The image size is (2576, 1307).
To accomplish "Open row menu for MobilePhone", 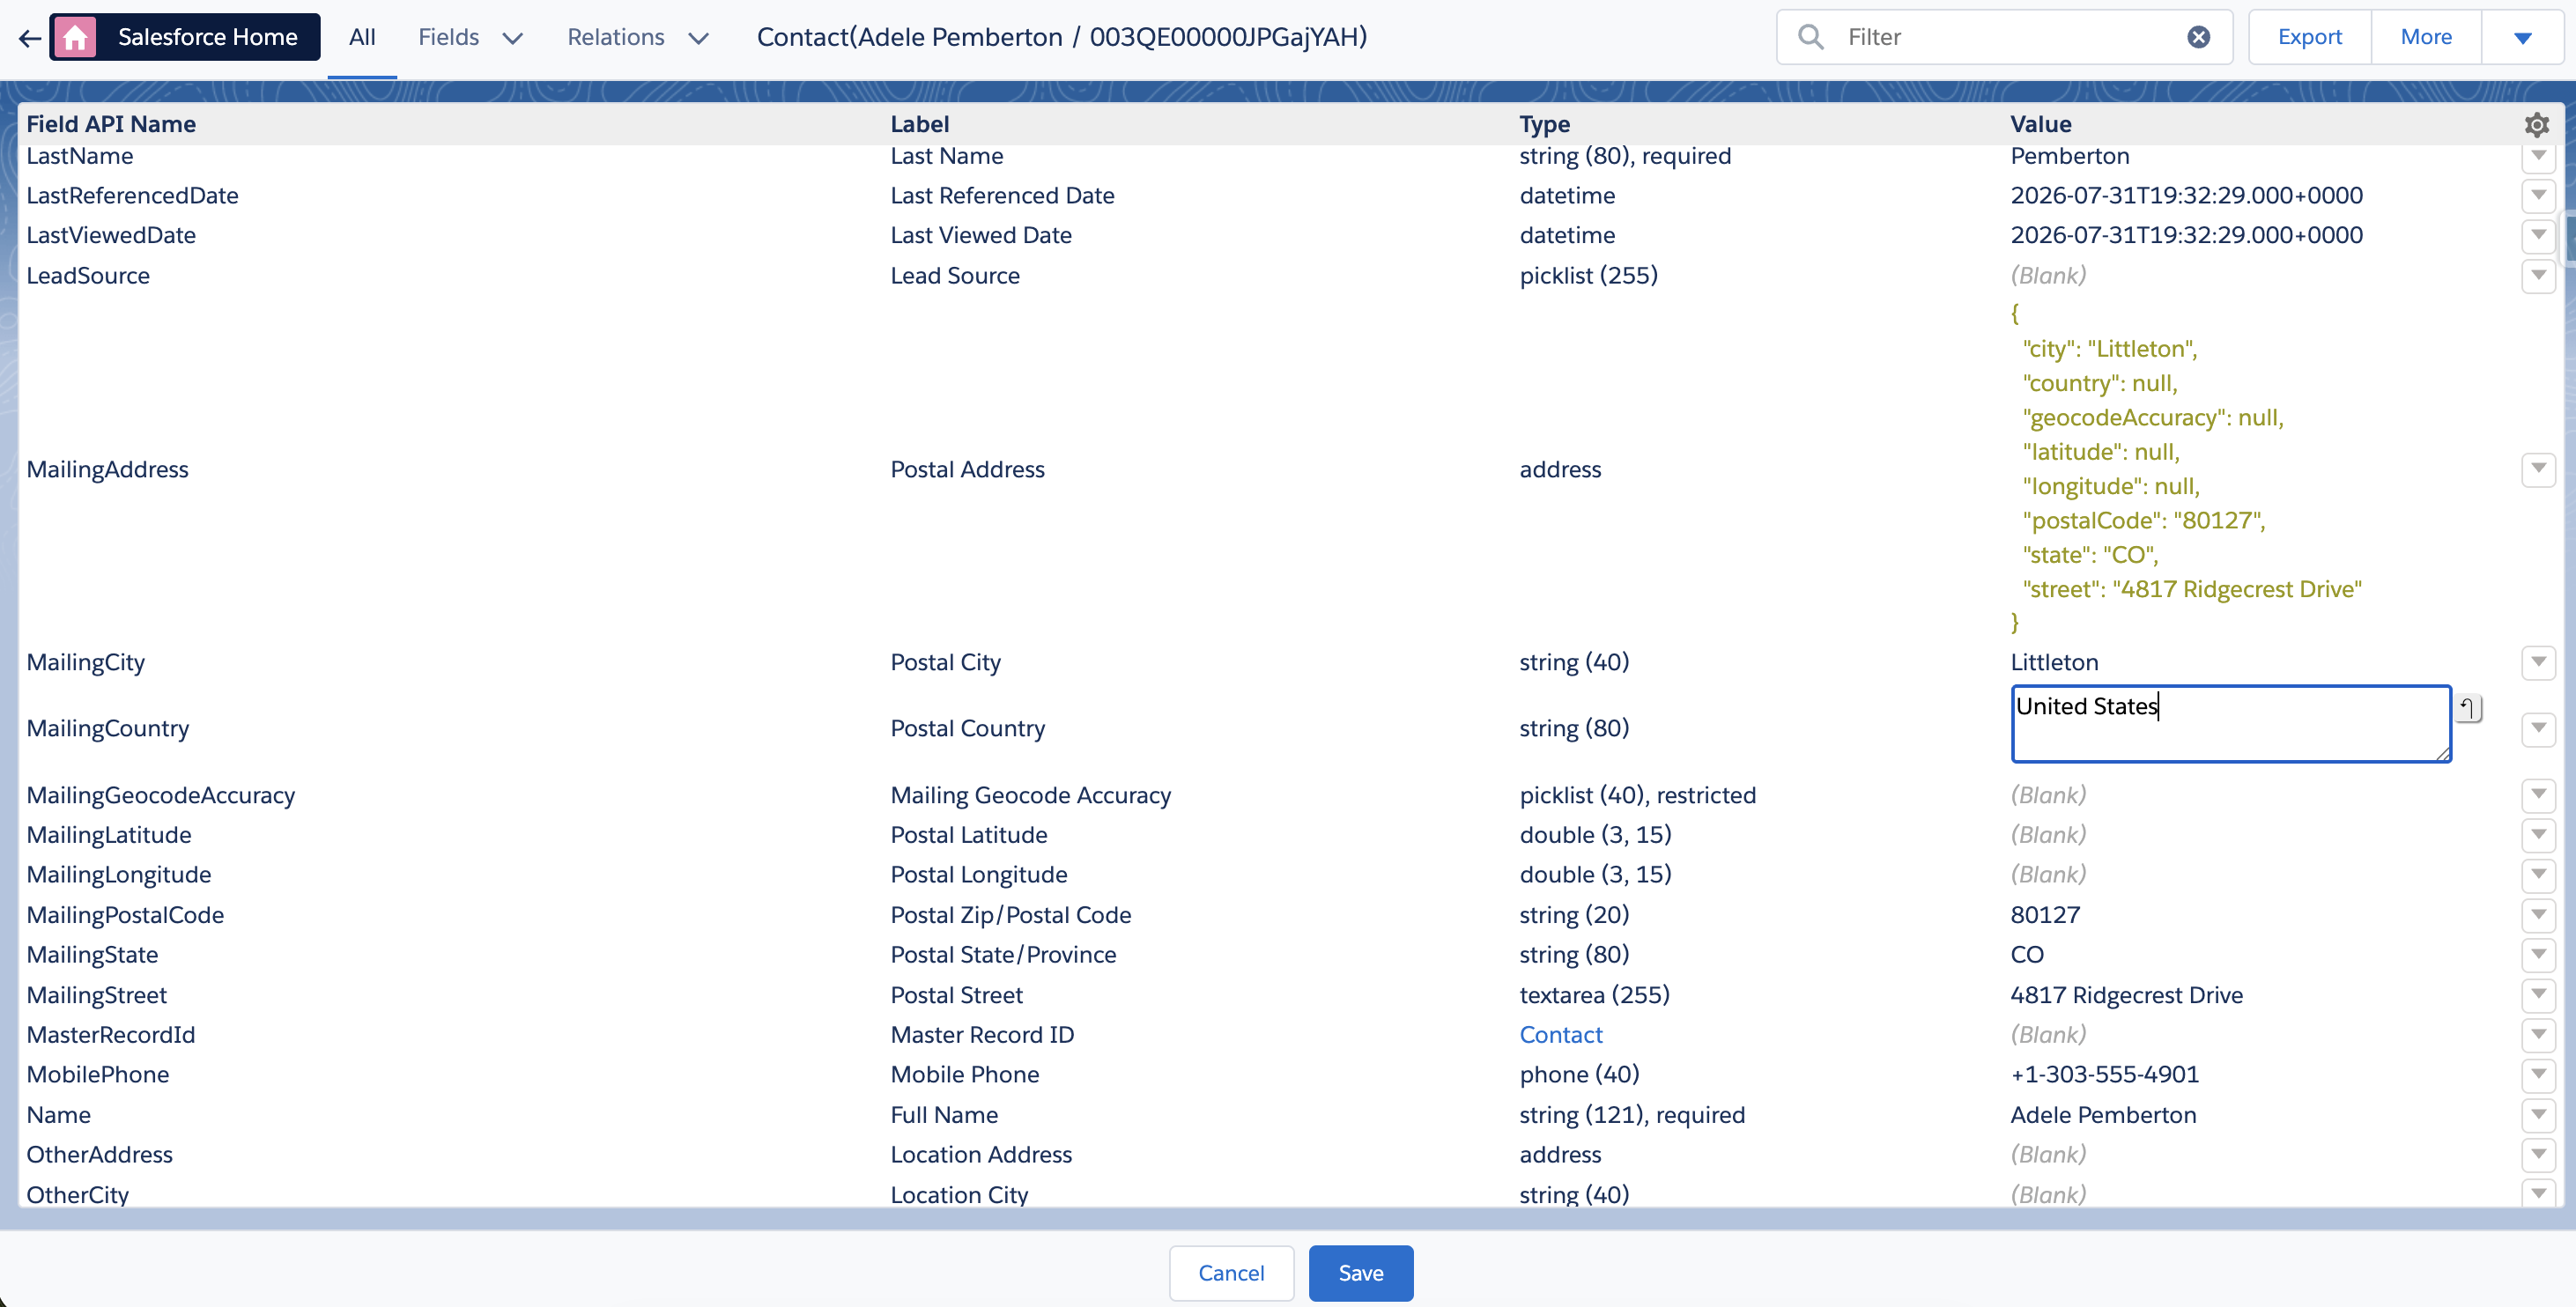I will [2538, 1075].
